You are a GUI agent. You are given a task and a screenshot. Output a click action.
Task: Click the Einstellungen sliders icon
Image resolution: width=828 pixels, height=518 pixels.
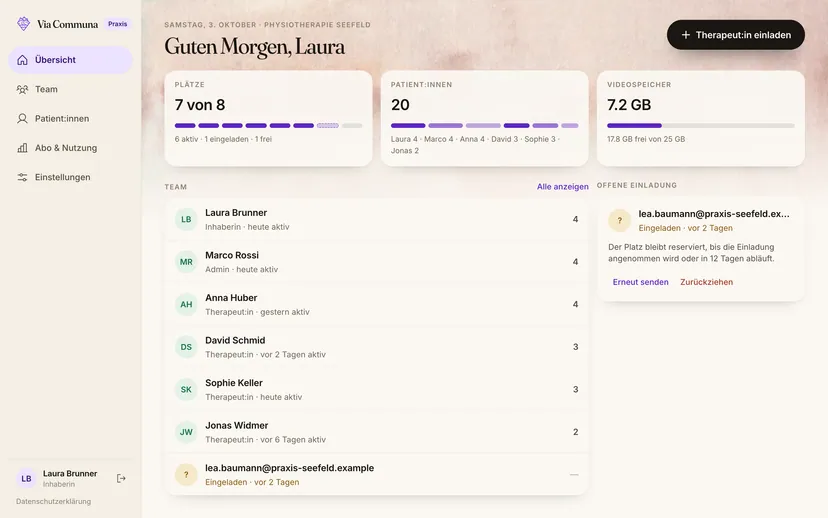pos(22,177)
